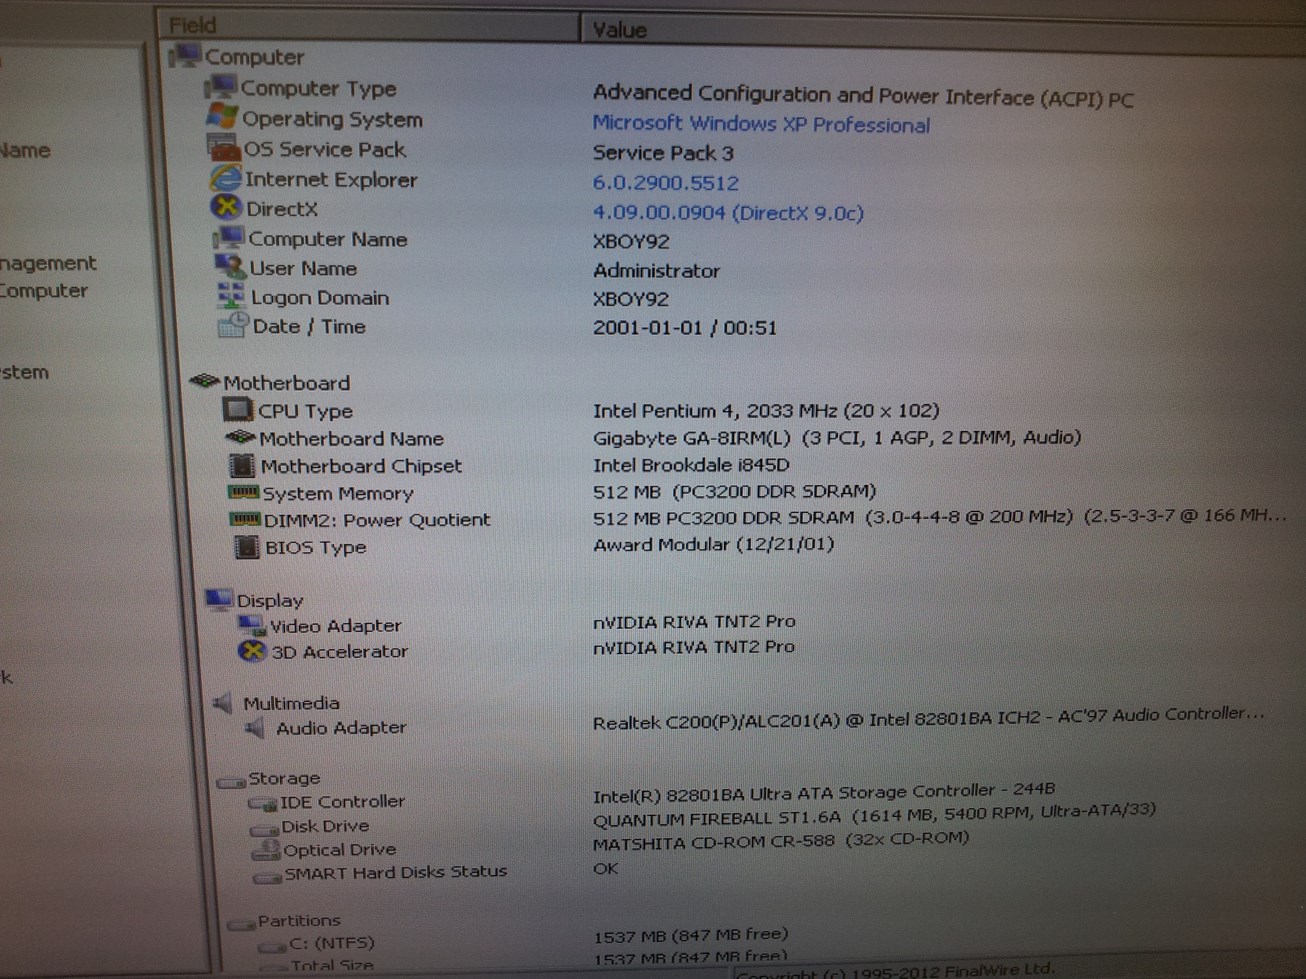Select the Storage section label

(x=284, y=778)
